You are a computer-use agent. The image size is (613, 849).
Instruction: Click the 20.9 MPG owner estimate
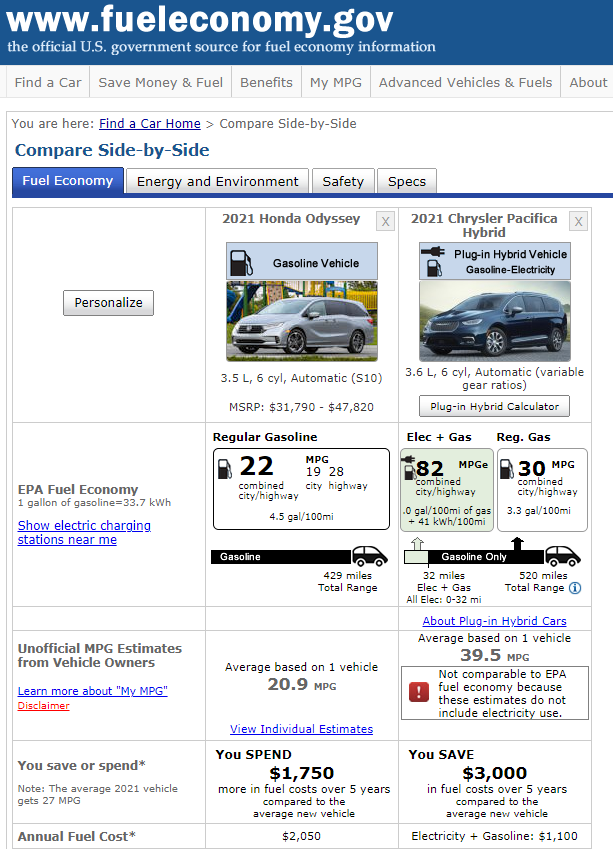click(x=302, y=684)
